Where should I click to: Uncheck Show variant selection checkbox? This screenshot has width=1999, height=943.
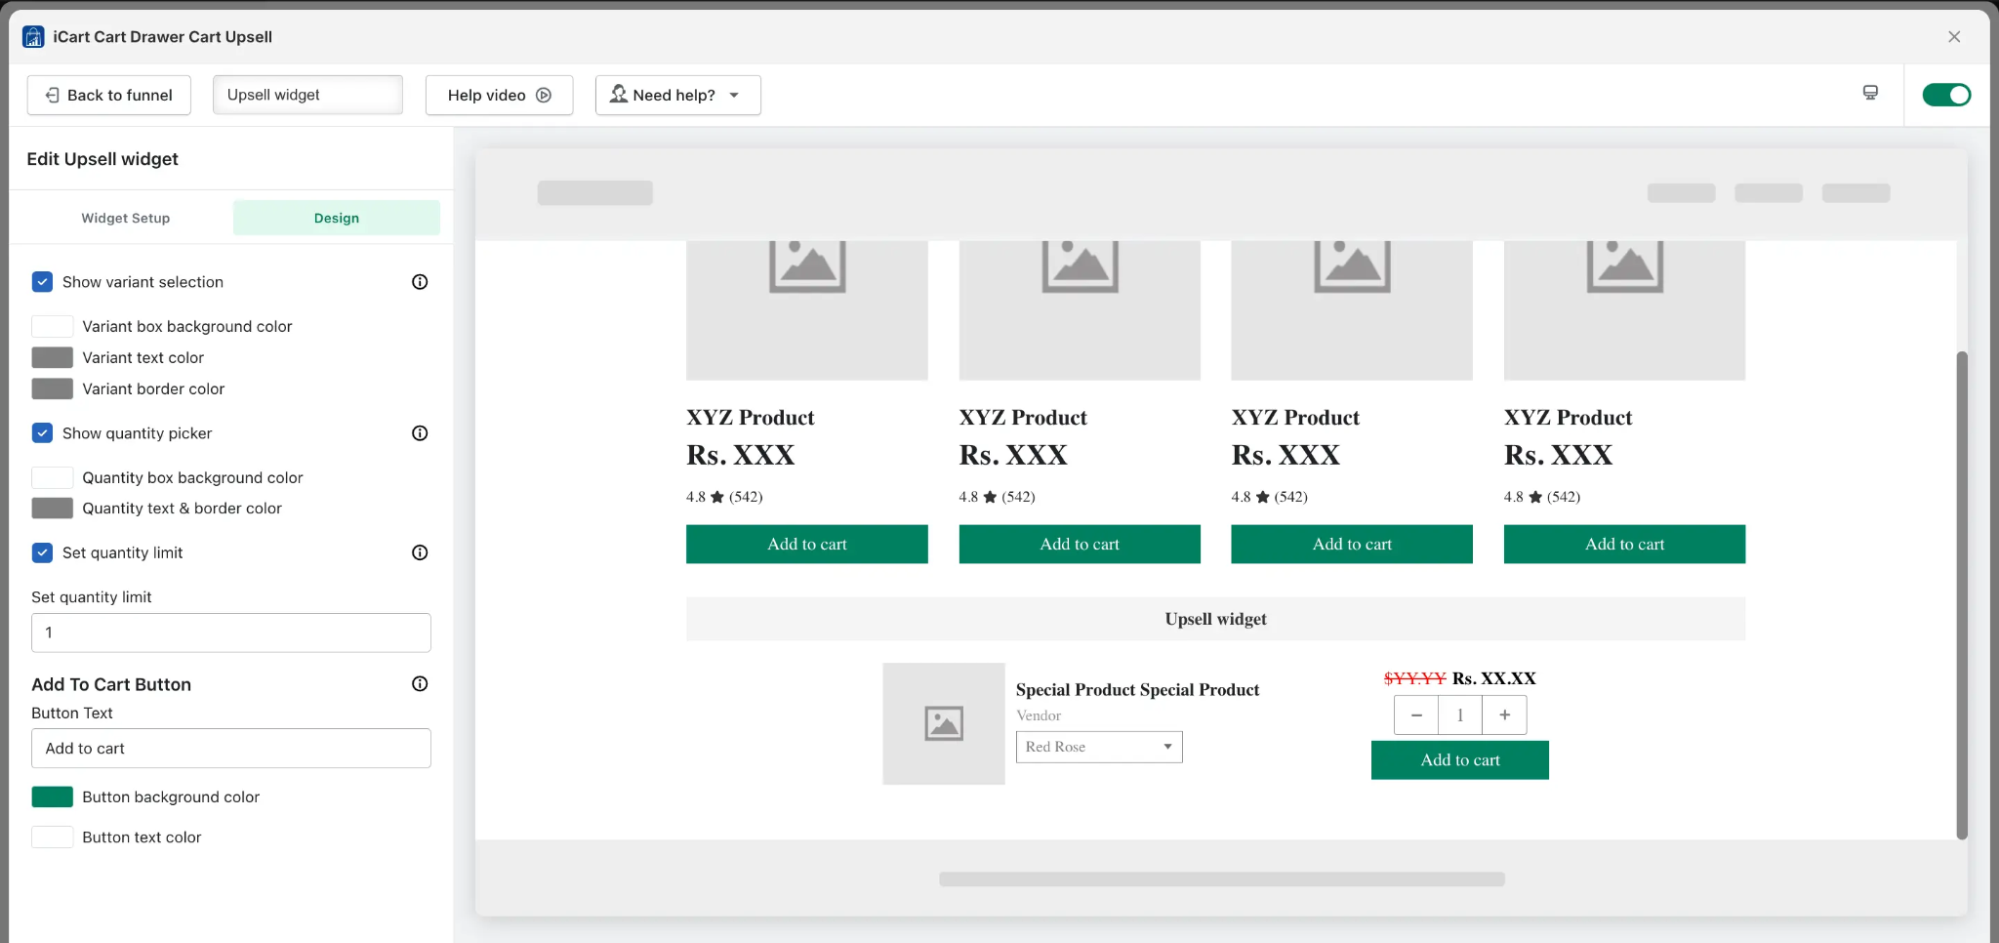pos(42,282)
